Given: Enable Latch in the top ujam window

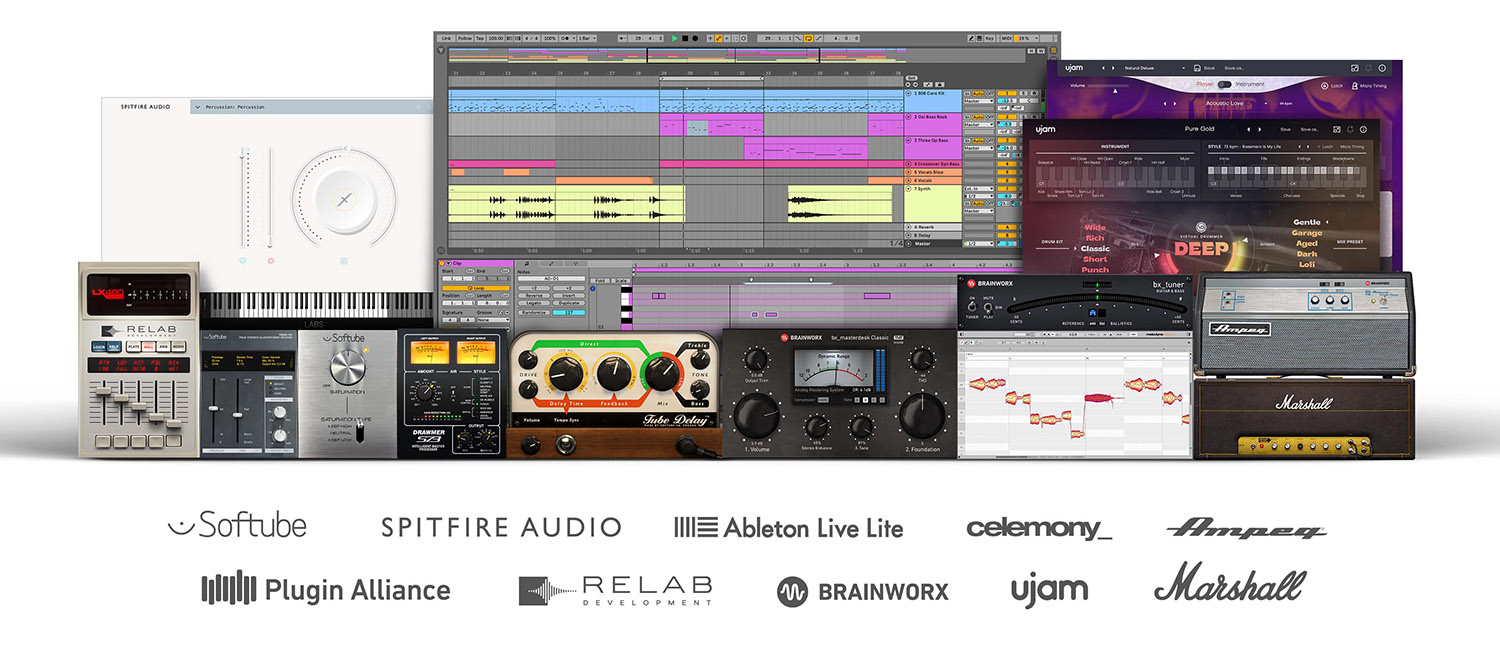Looking at the screenshot, I should click(1331, 86).
